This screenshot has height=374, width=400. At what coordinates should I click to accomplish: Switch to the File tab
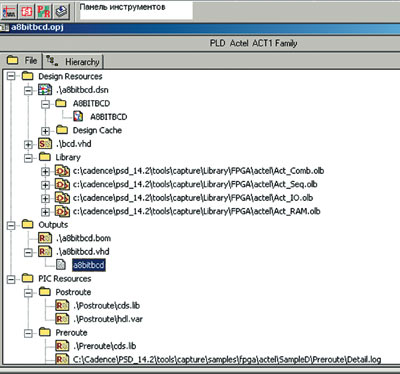22,61
